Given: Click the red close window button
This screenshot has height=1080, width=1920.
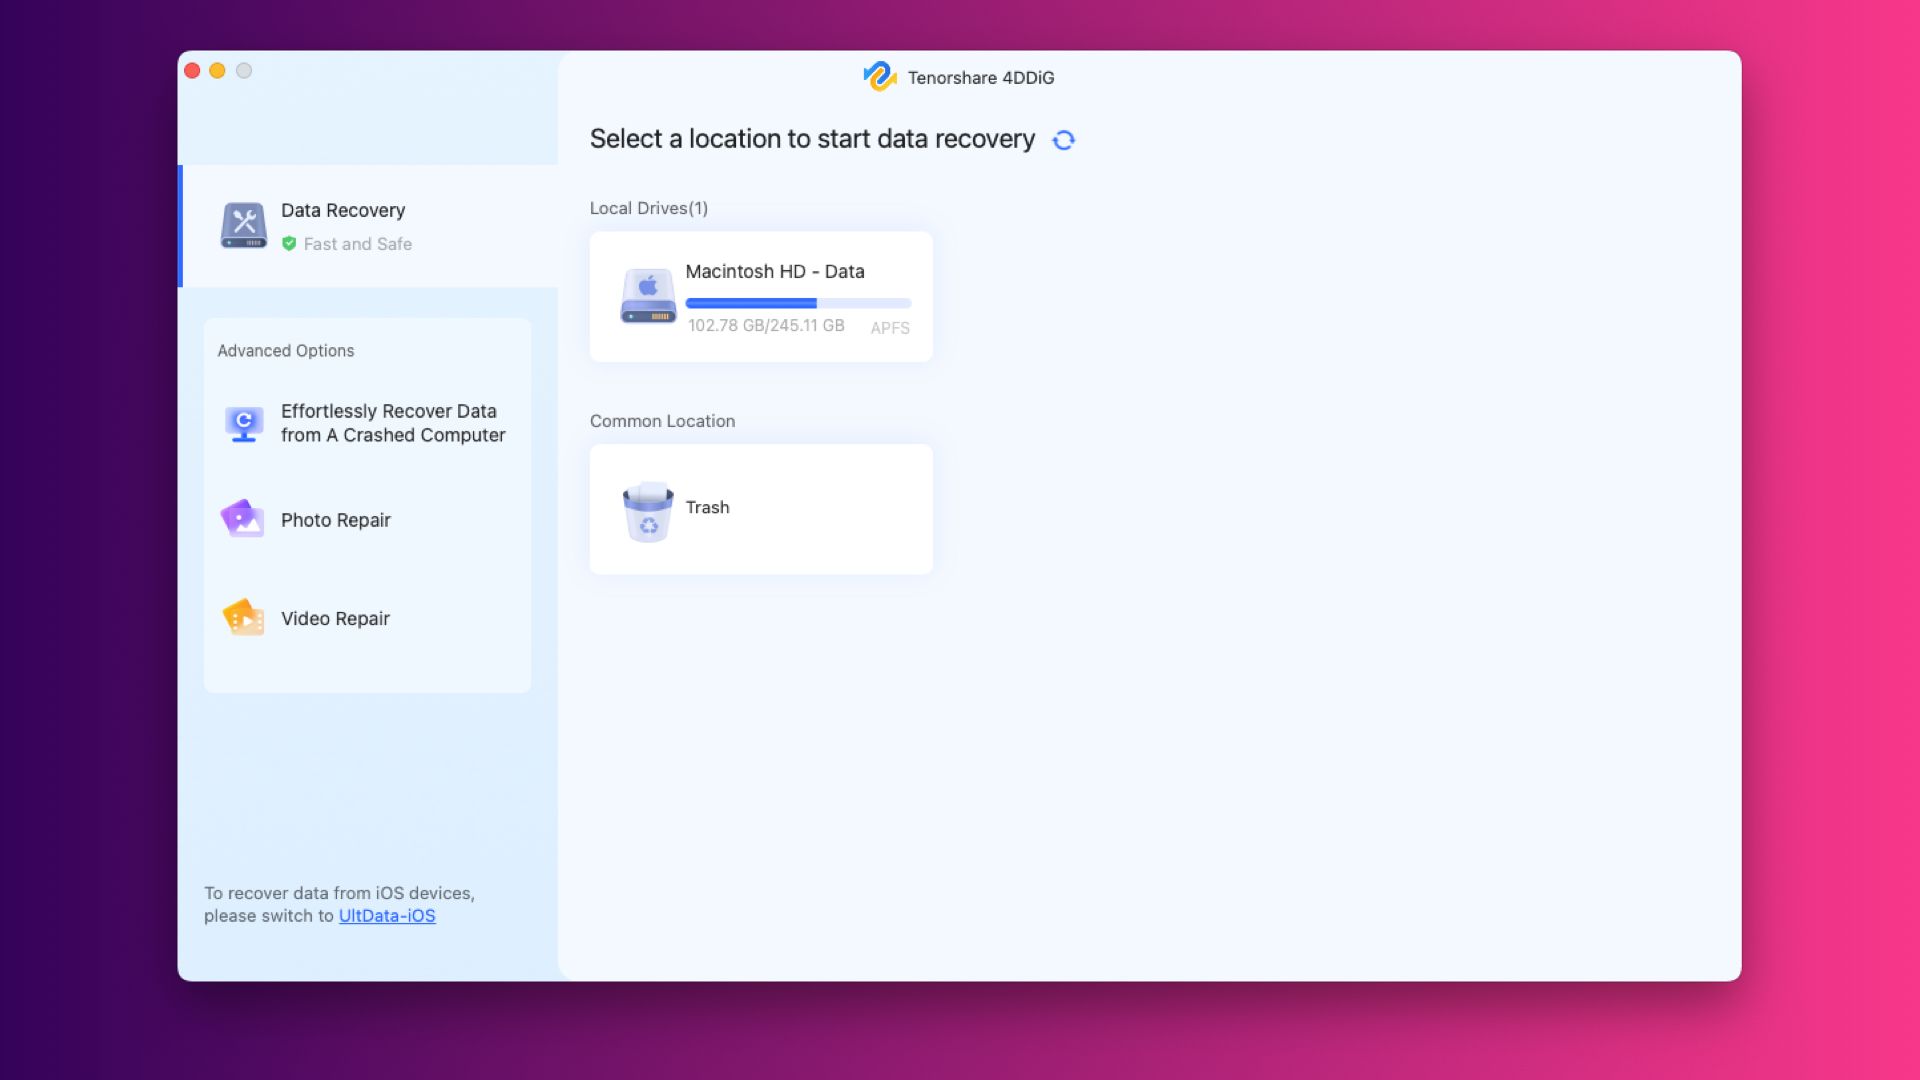Looking at the screenshot, I should [x=192, y=71].
